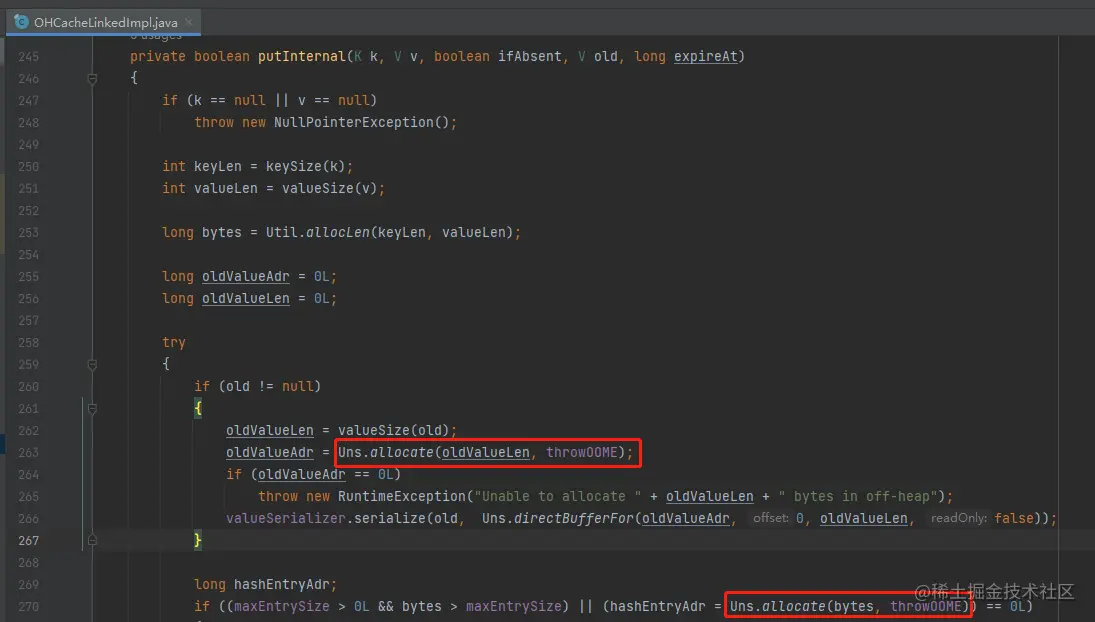Click Util.allocLen on line 253
This screenshot has height=622, width=1095.
(317, 232)
